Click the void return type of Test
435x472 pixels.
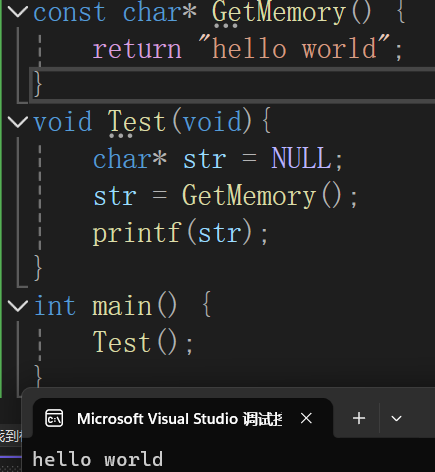coord(63,122)
